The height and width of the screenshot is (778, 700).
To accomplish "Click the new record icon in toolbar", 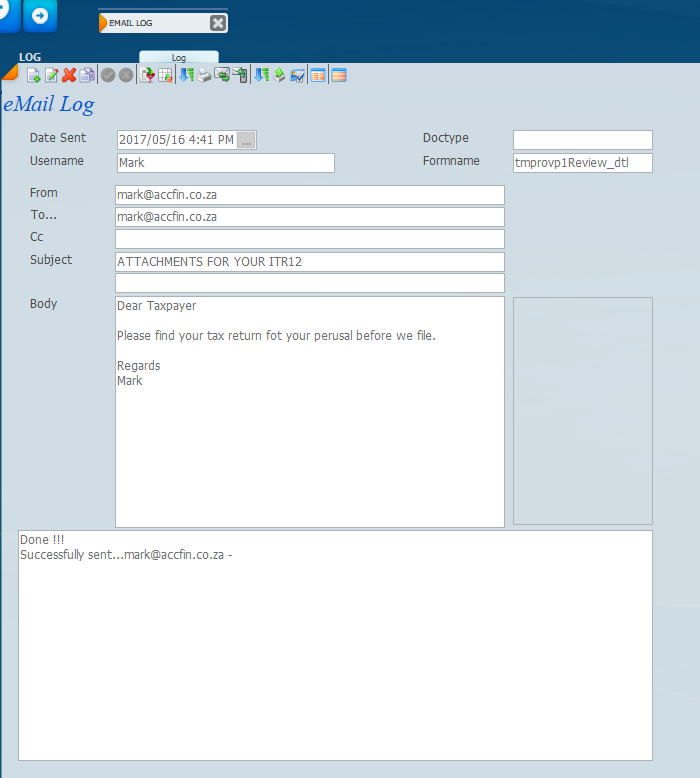I will [x=33, y=75].
